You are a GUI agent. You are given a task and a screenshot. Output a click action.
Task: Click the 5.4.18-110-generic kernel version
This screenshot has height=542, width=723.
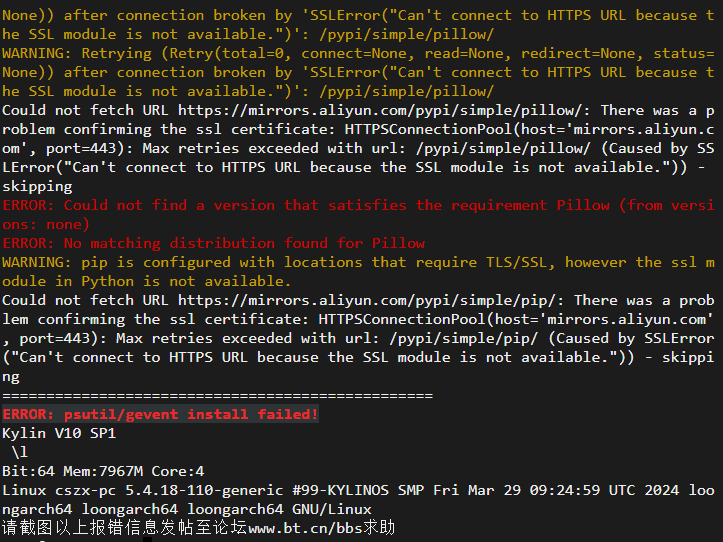[204, 490]
